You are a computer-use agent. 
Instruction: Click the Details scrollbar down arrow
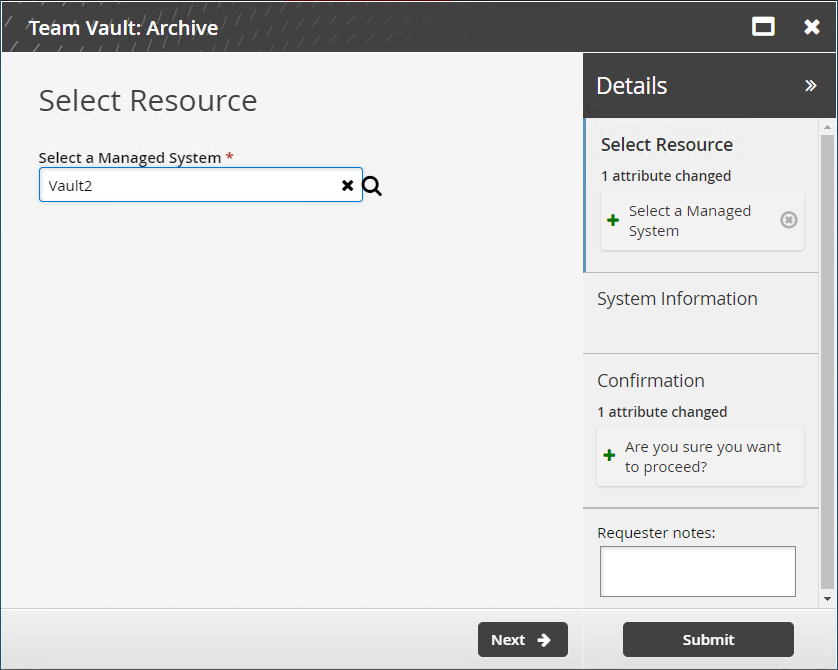[827, 598]
